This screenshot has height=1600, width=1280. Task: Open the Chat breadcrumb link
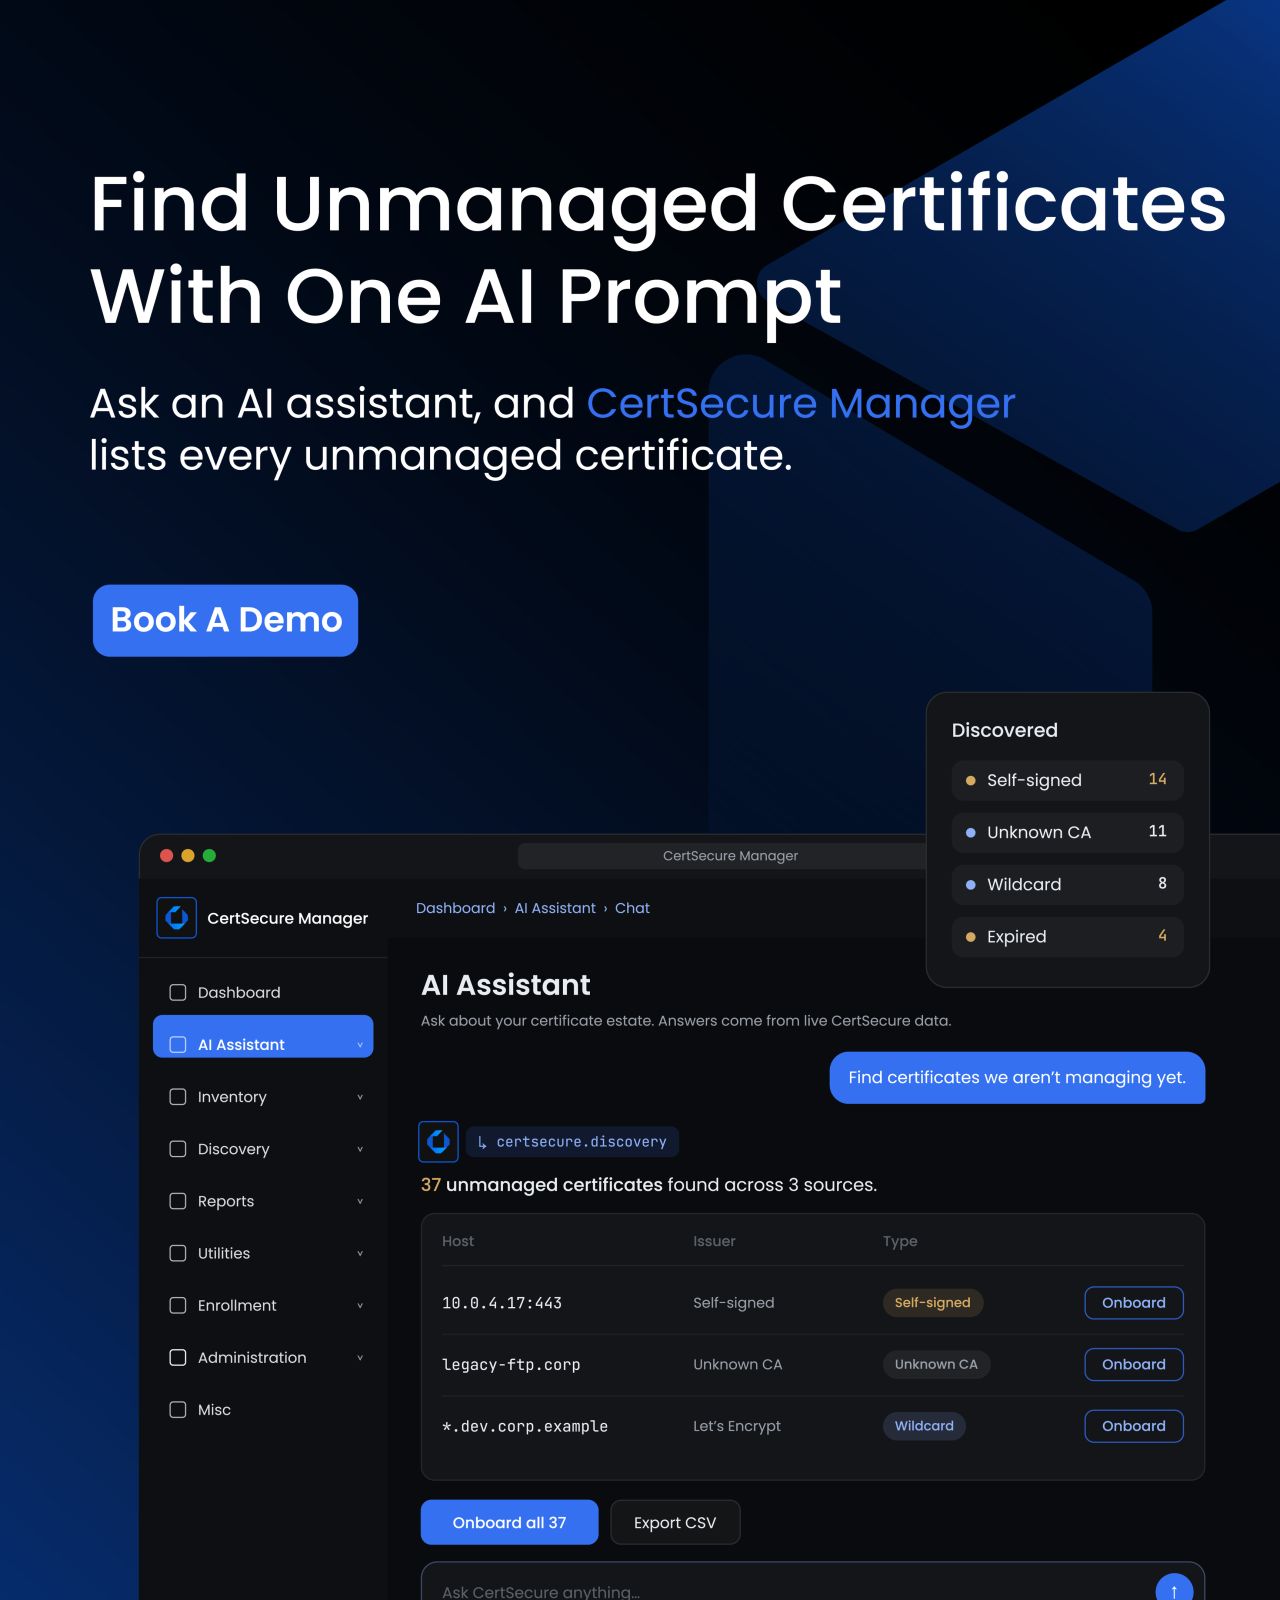632,908
